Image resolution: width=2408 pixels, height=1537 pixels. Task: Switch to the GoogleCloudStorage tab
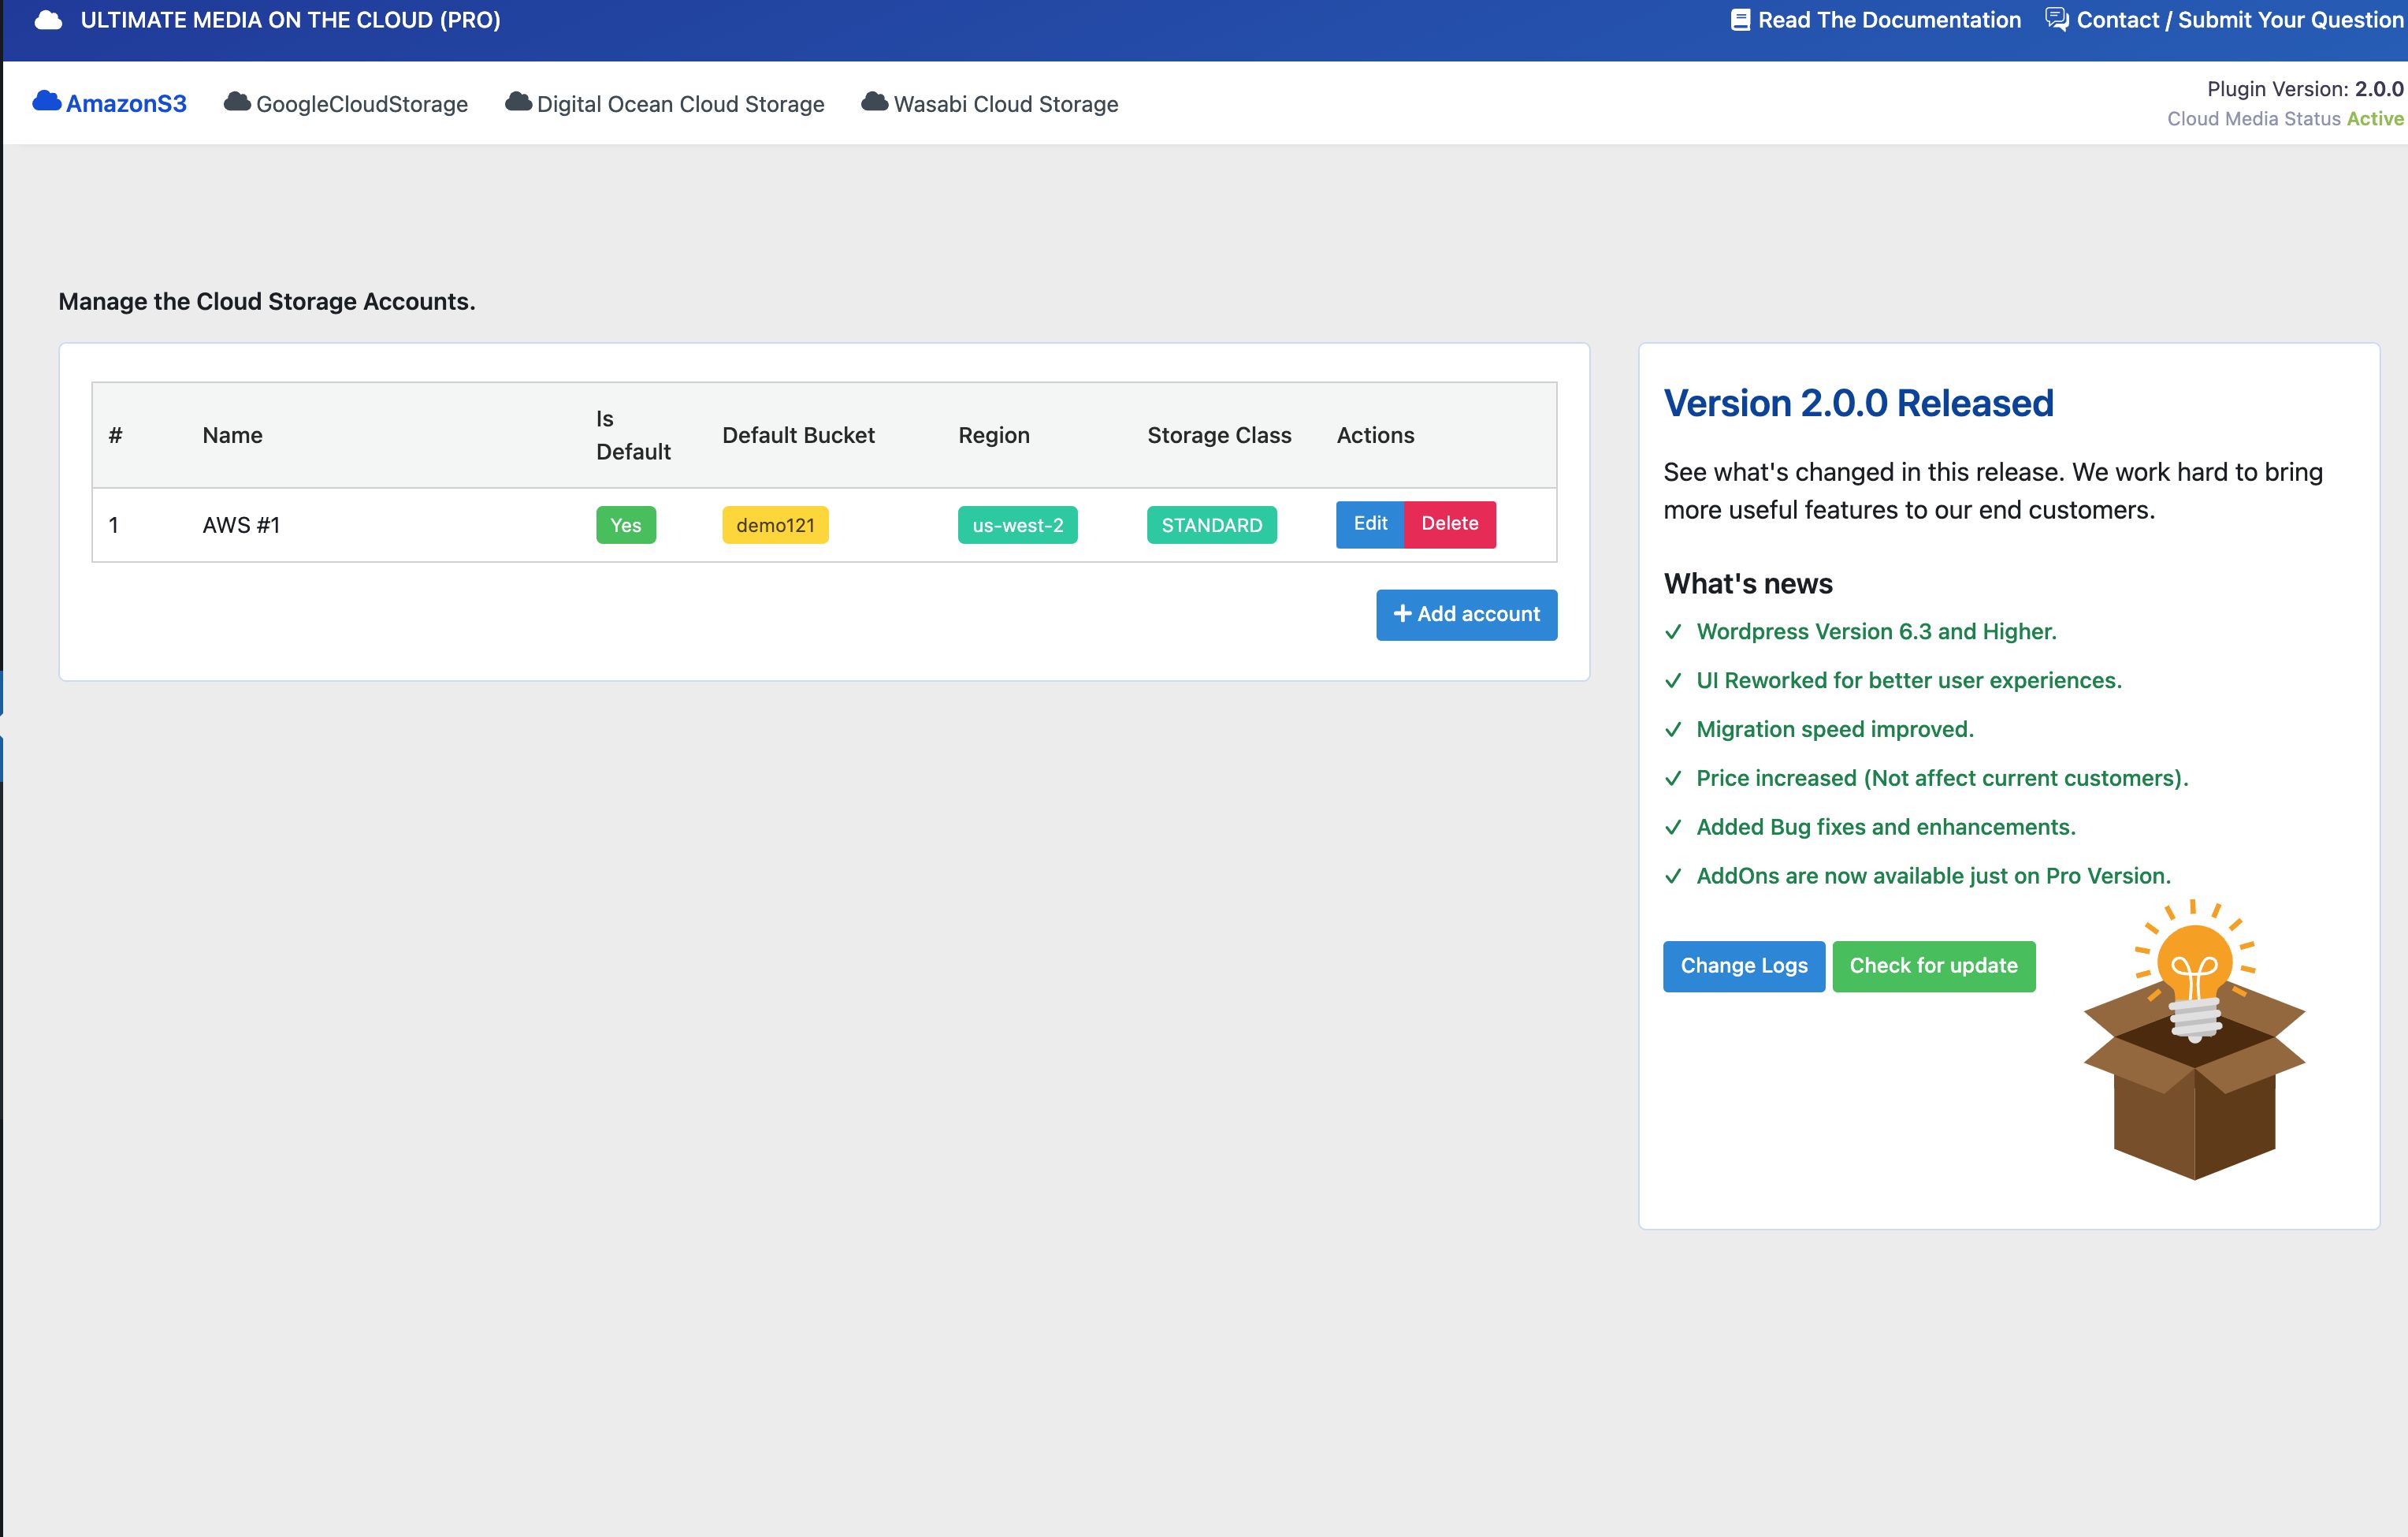point(361,104)
